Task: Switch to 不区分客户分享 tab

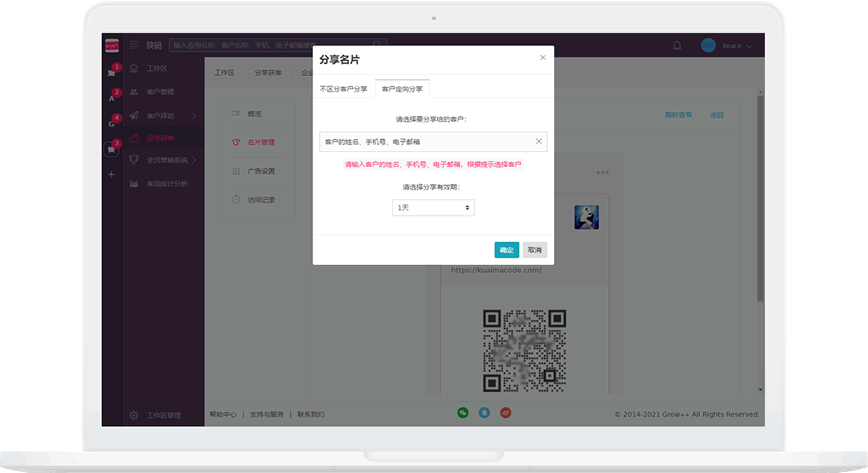Action: point(343,89)
